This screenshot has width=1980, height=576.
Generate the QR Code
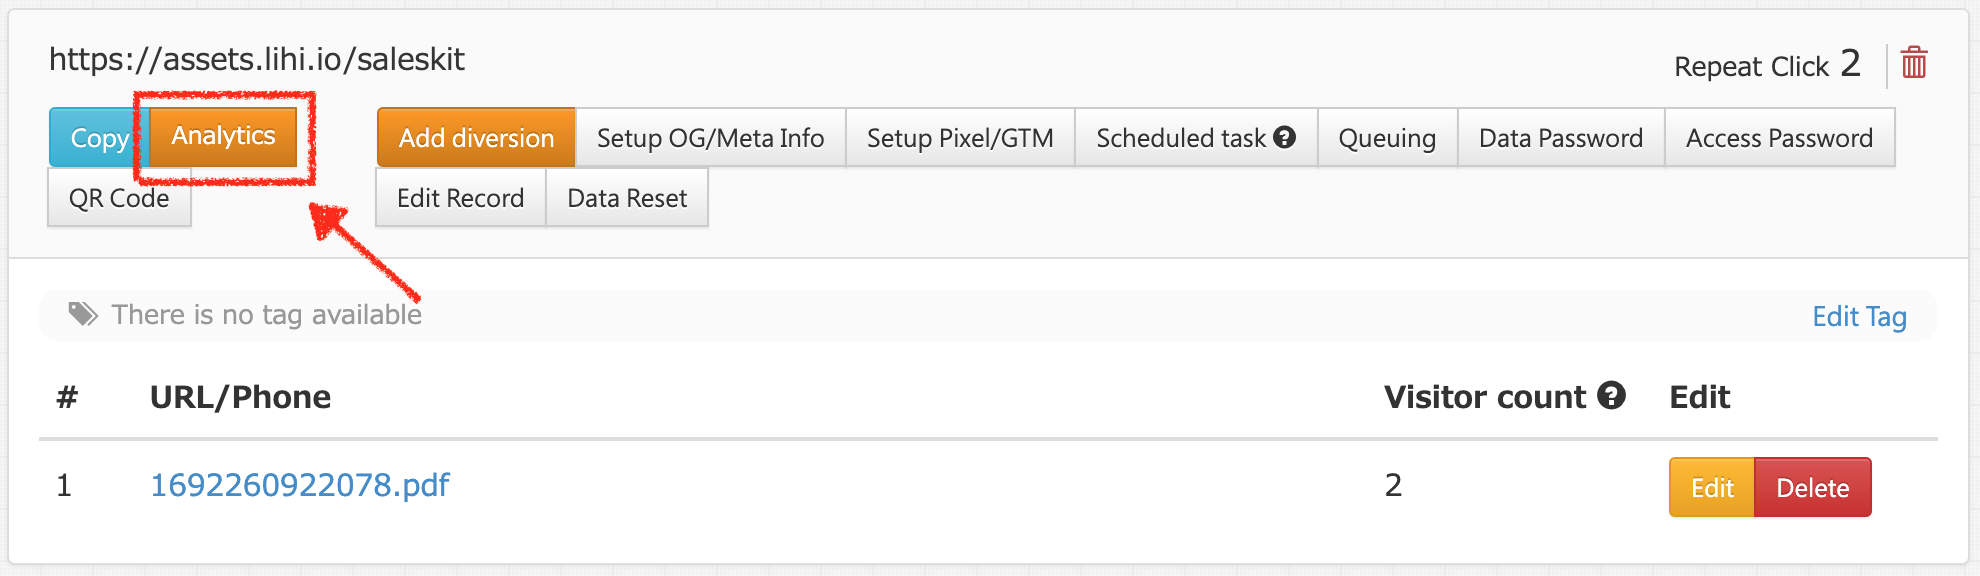[119, 197]
